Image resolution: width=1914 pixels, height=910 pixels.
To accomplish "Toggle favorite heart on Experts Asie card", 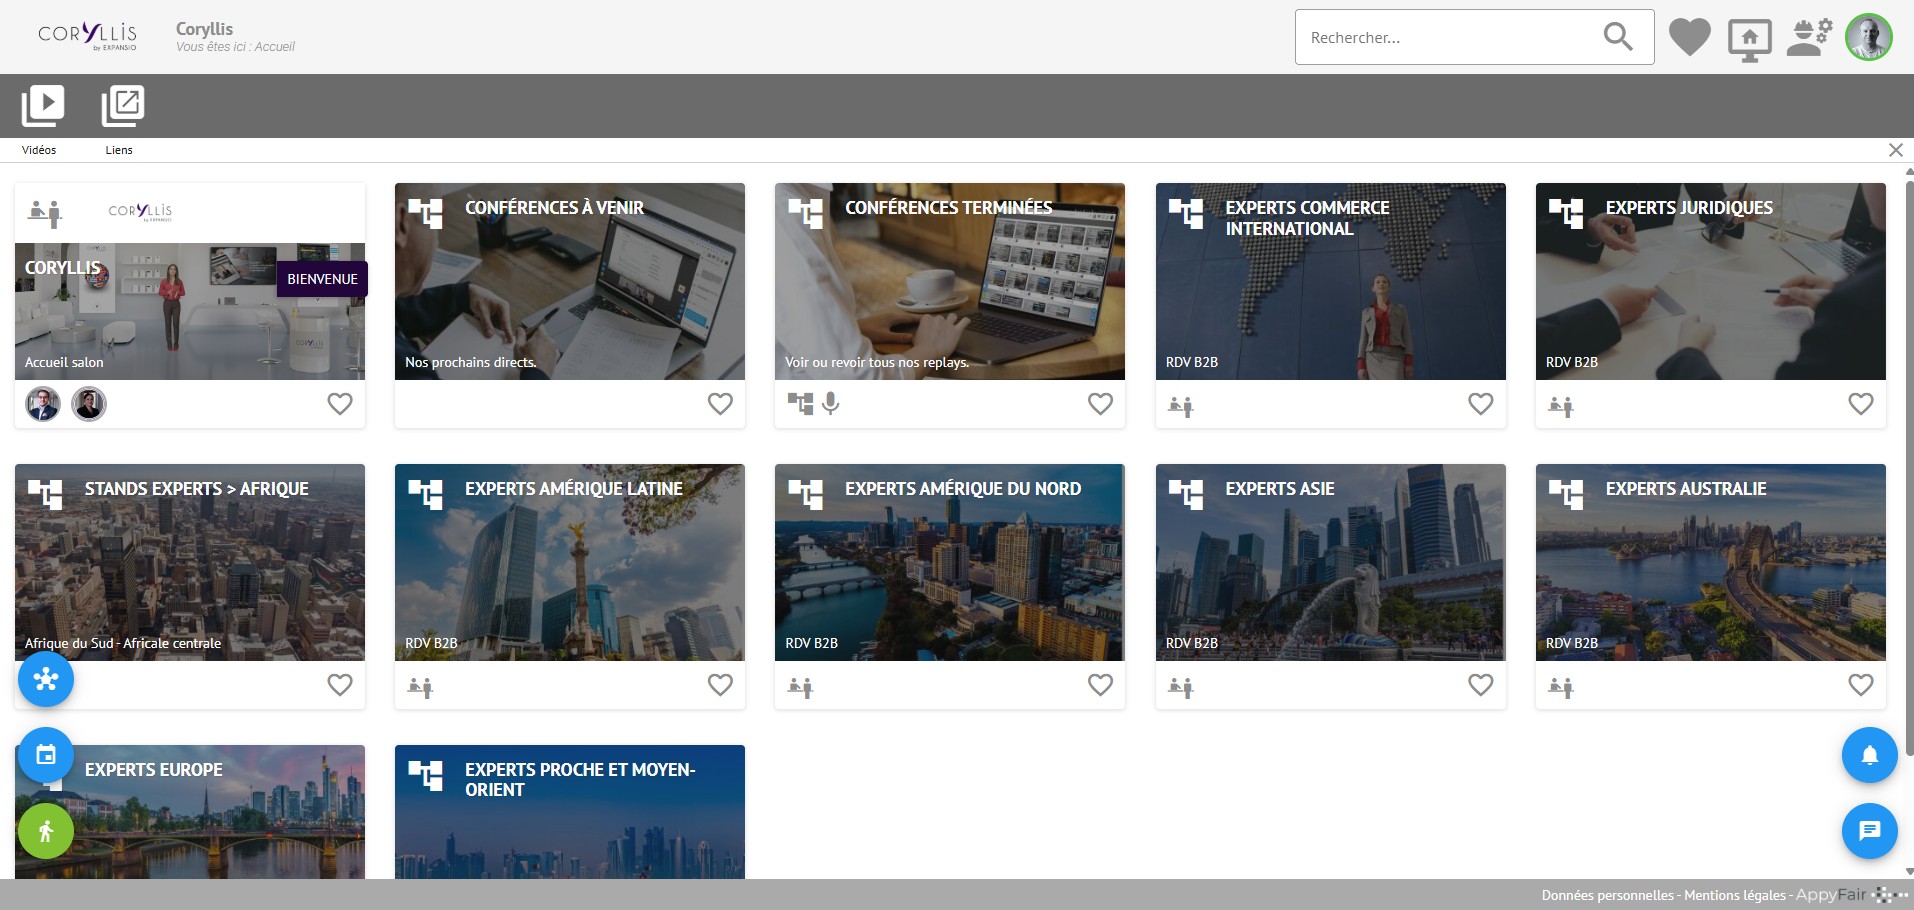I will [1480, 685].
